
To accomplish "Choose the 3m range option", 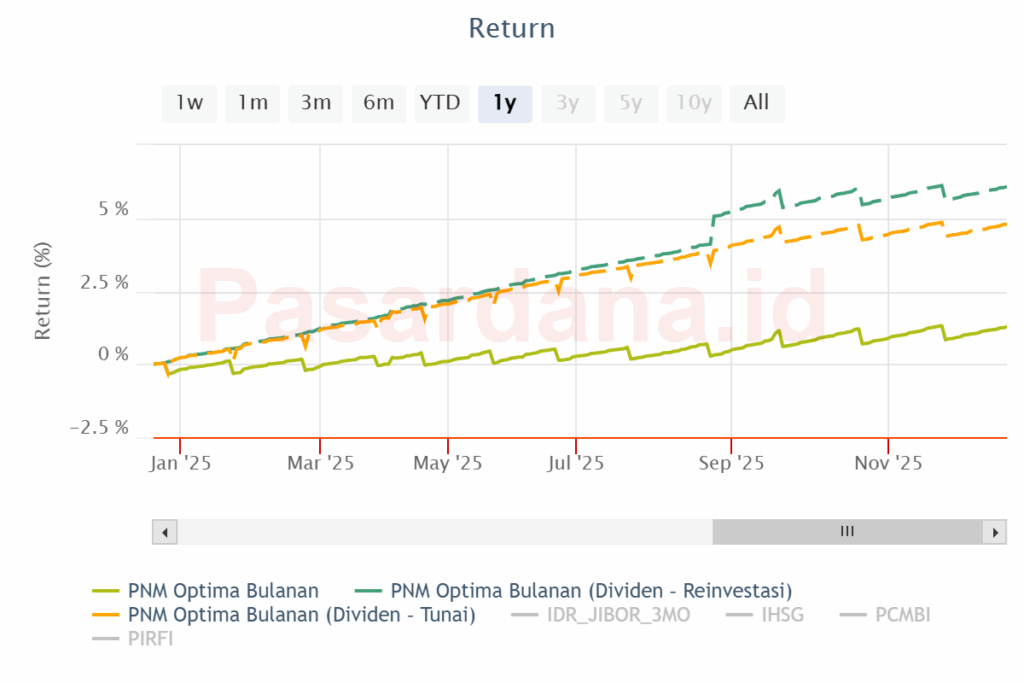I will [316, 103].
